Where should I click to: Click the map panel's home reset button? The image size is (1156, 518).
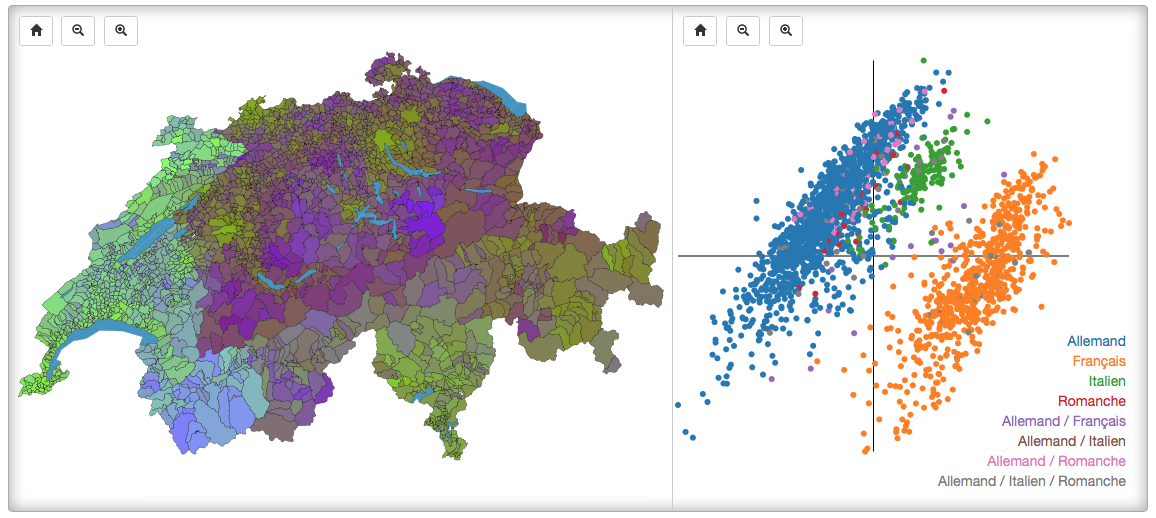tap(36, 31)
